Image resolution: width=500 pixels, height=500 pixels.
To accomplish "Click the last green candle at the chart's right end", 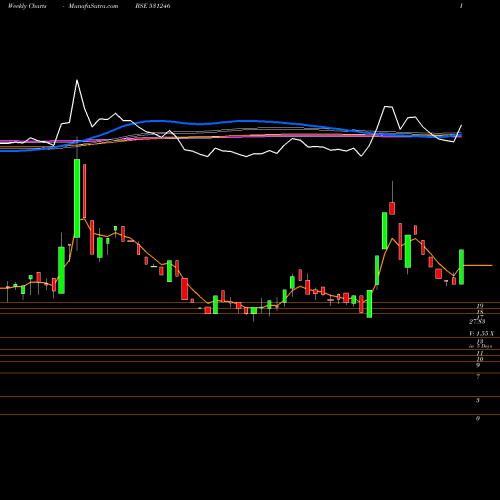I will 462,267.
